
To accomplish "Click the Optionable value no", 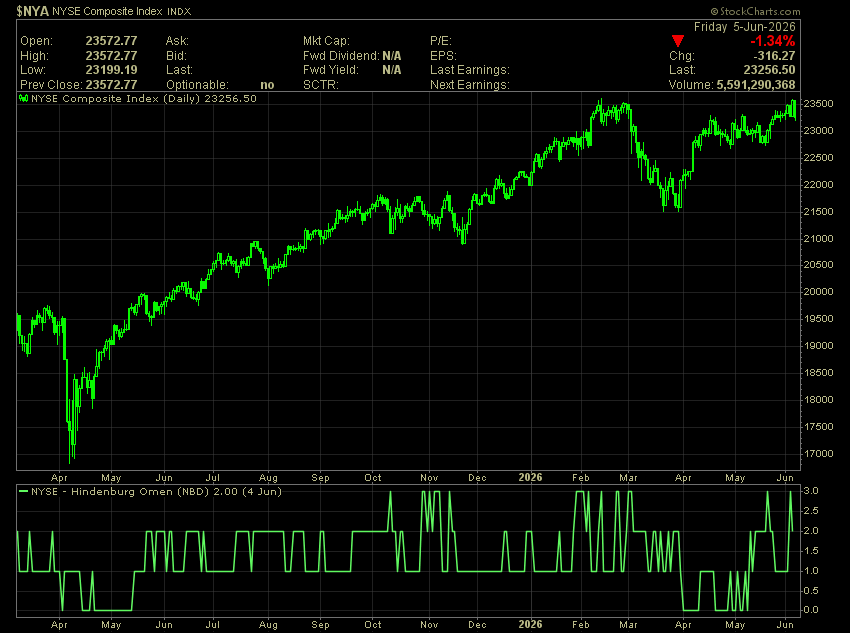I will click(x=267, y=85).
